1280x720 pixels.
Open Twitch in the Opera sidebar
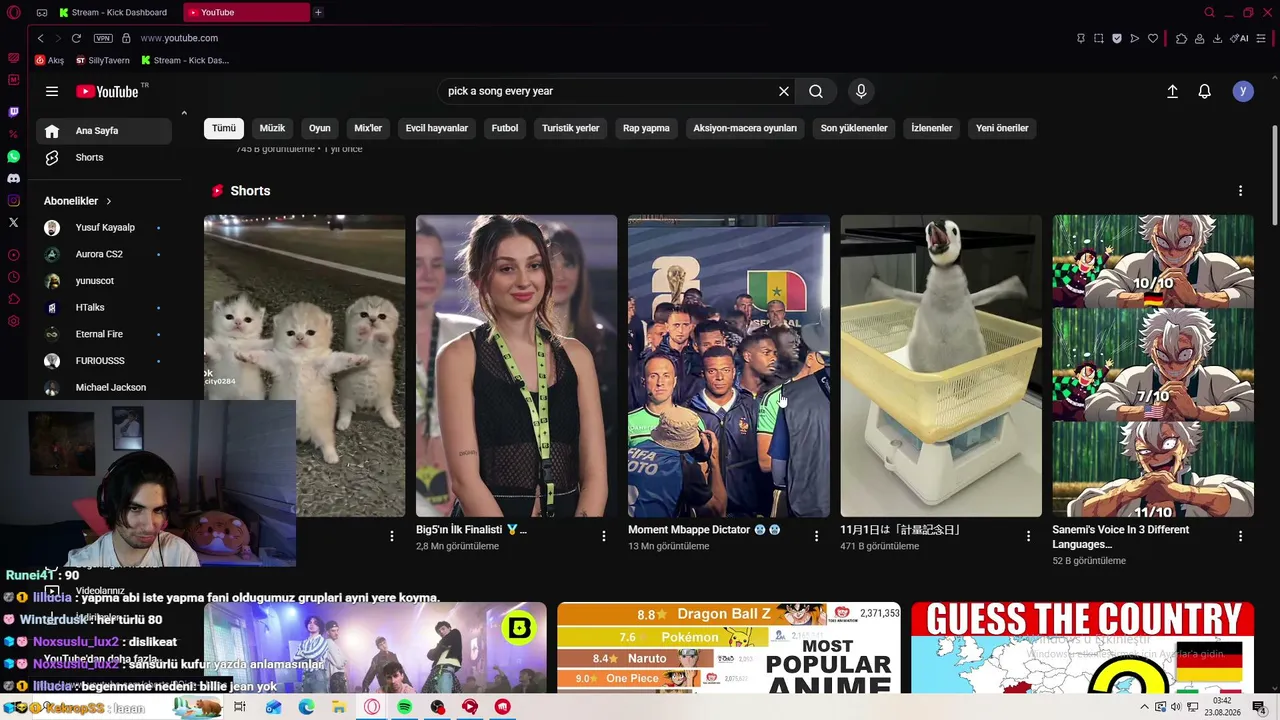click(x=13, y=112)
